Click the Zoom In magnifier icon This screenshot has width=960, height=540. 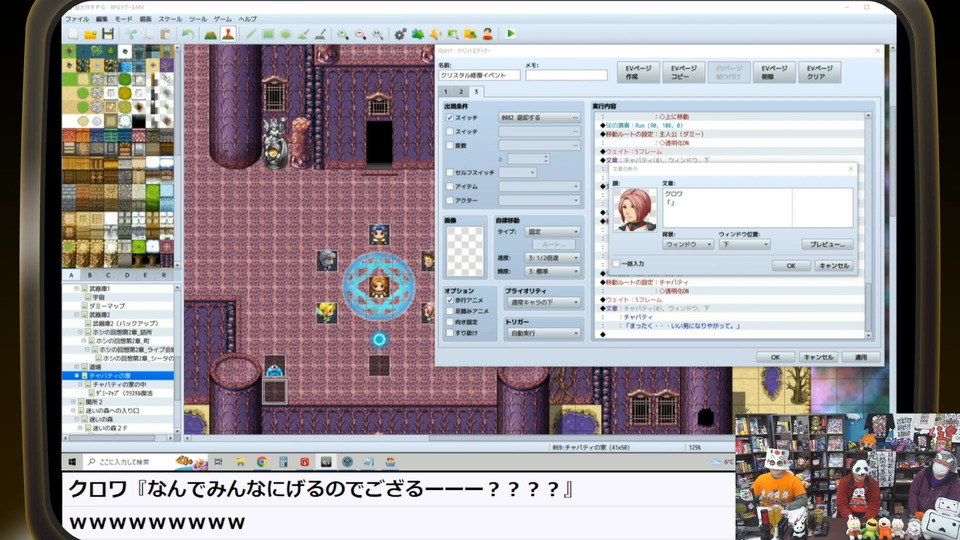pos(343,34)
